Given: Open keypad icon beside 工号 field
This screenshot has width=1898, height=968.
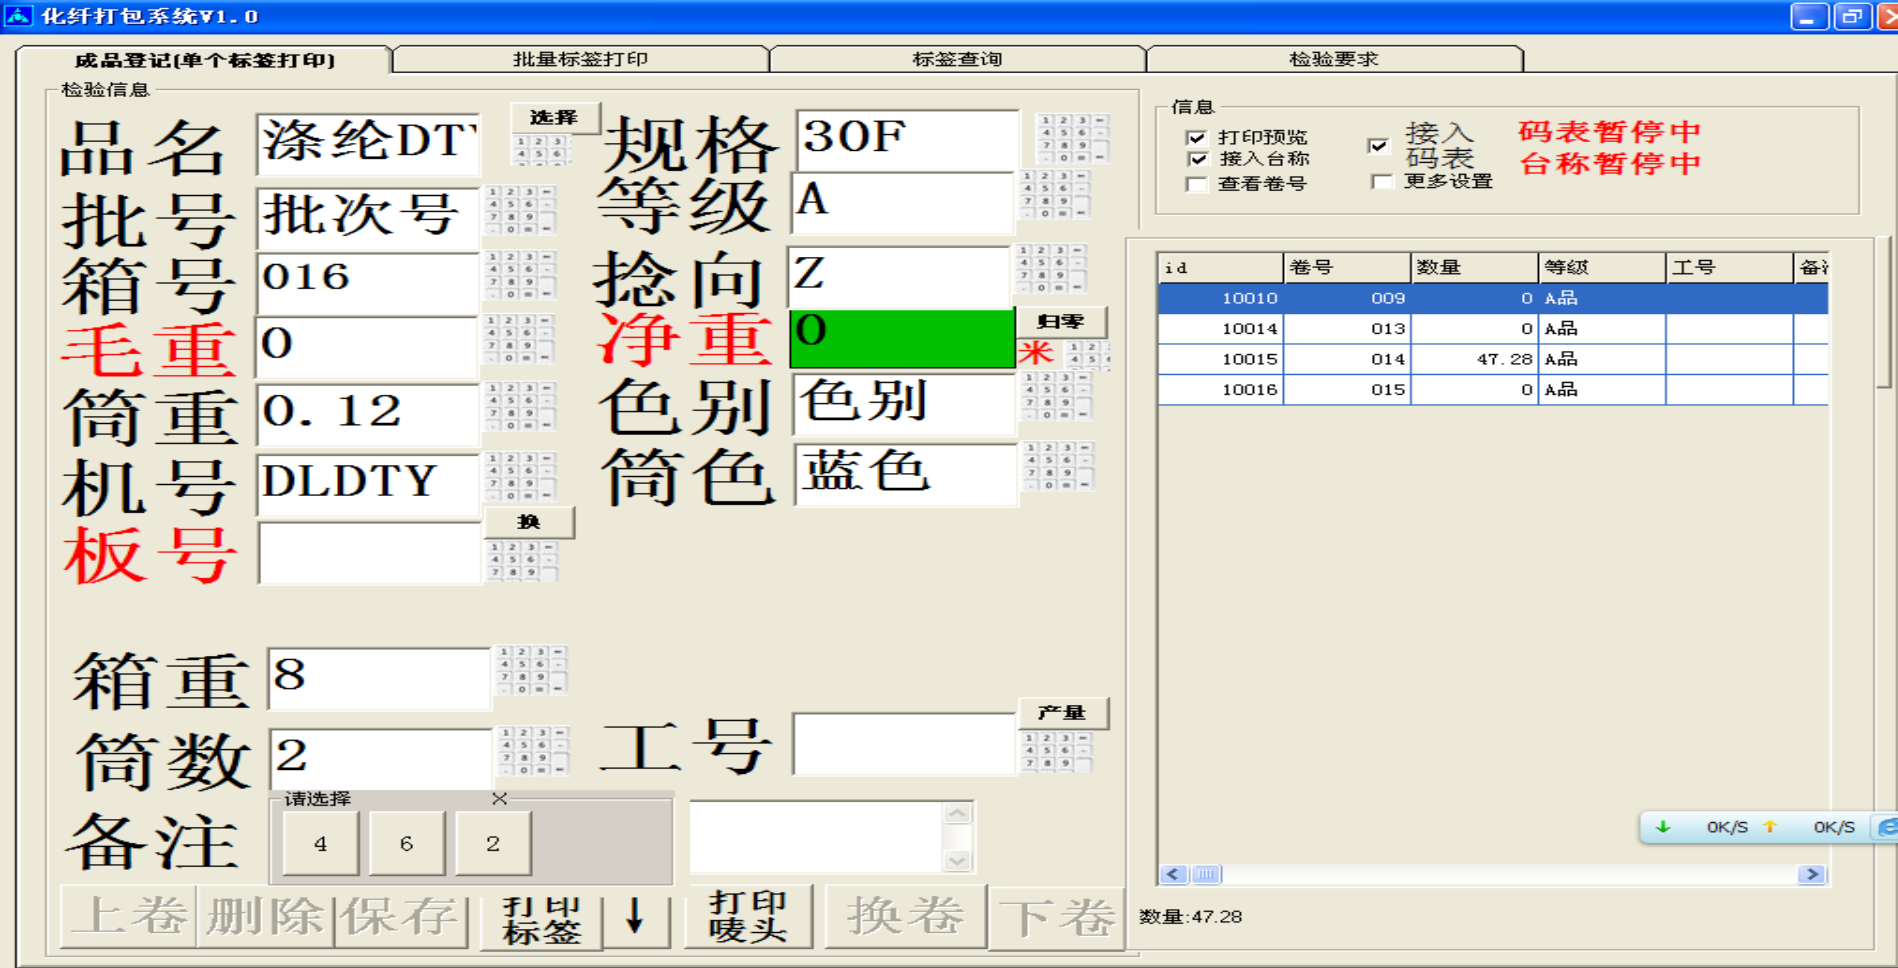Looking at the screenshot, I should coord(1056,752).
